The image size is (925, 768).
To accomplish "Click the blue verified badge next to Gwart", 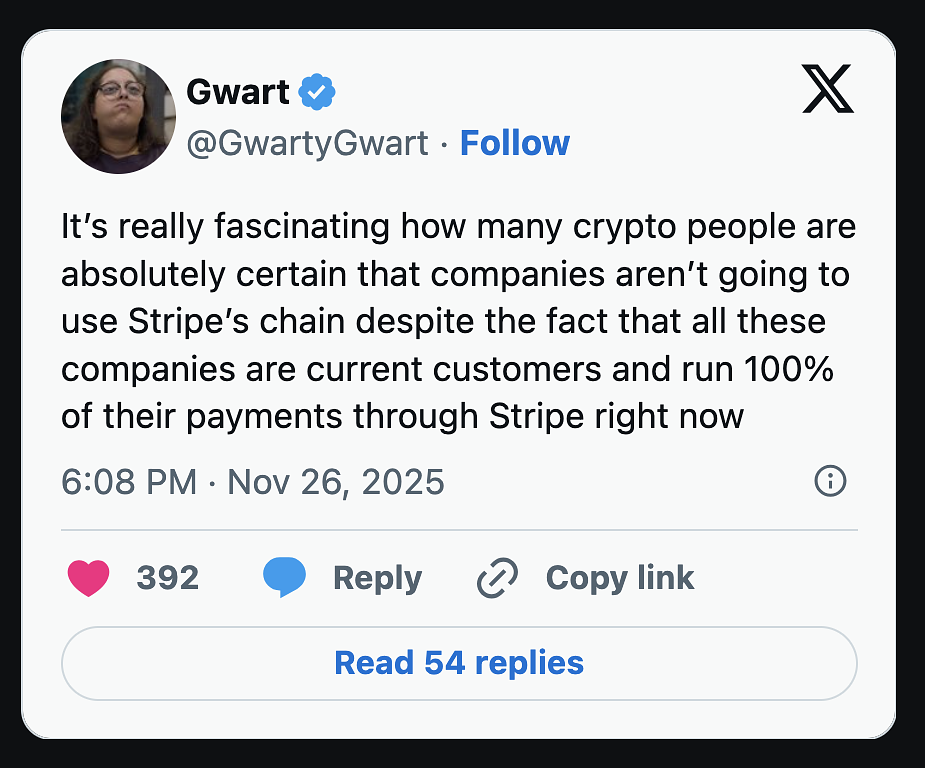I will coord(318,93).
